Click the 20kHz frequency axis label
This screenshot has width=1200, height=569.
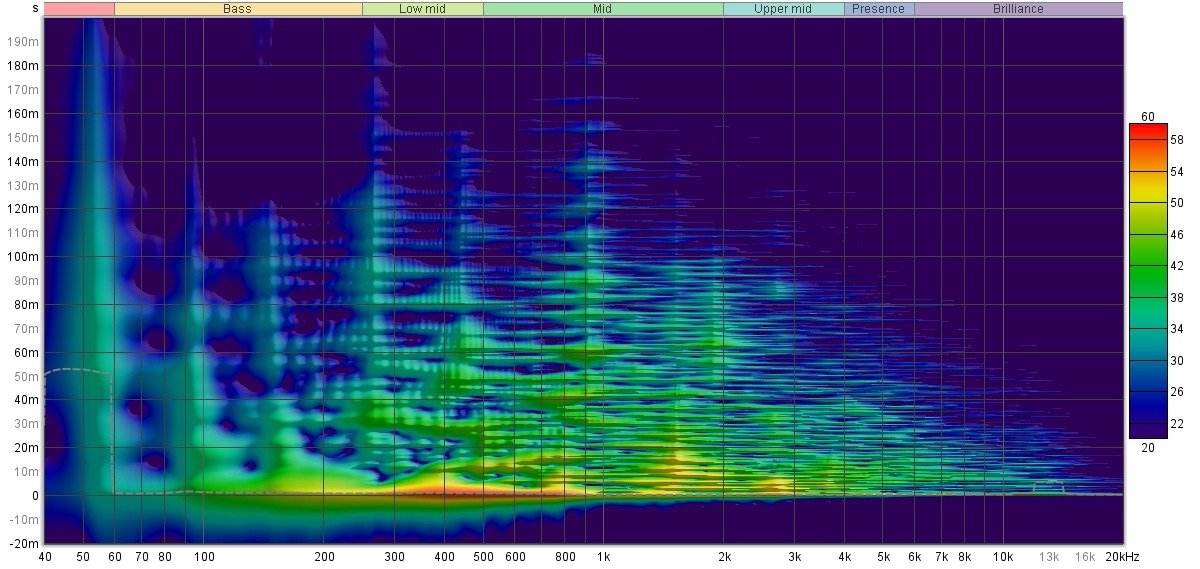tap(1122, 557)
